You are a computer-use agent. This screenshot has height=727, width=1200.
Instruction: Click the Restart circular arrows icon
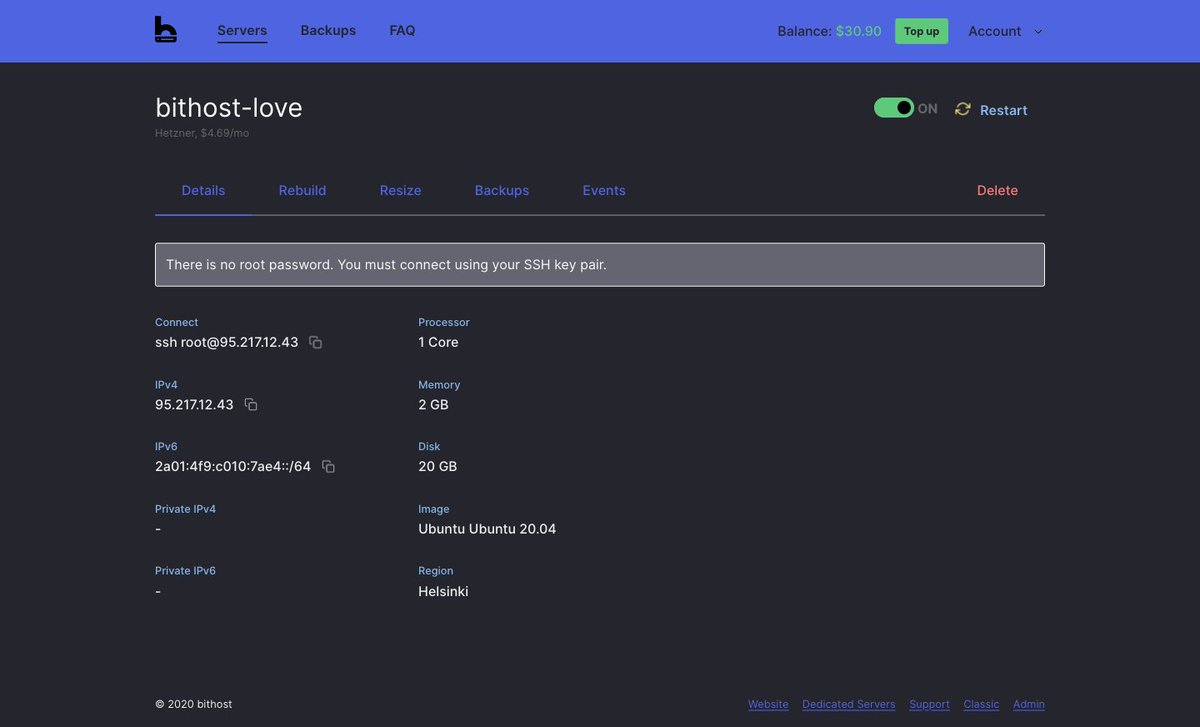[963, 109]
